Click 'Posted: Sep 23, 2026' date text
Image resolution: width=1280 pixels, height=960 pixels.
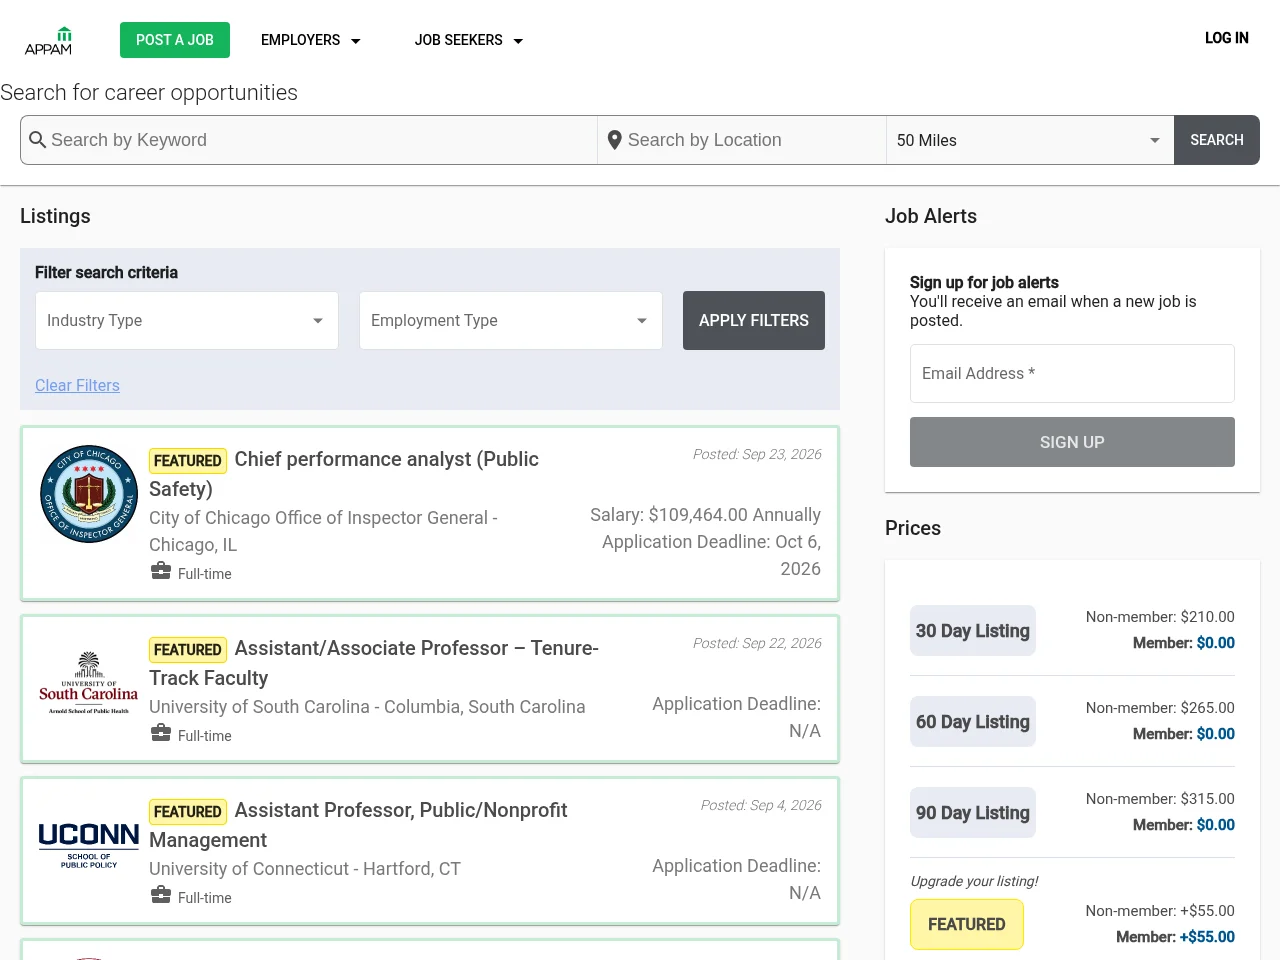(x=757, y=454)
